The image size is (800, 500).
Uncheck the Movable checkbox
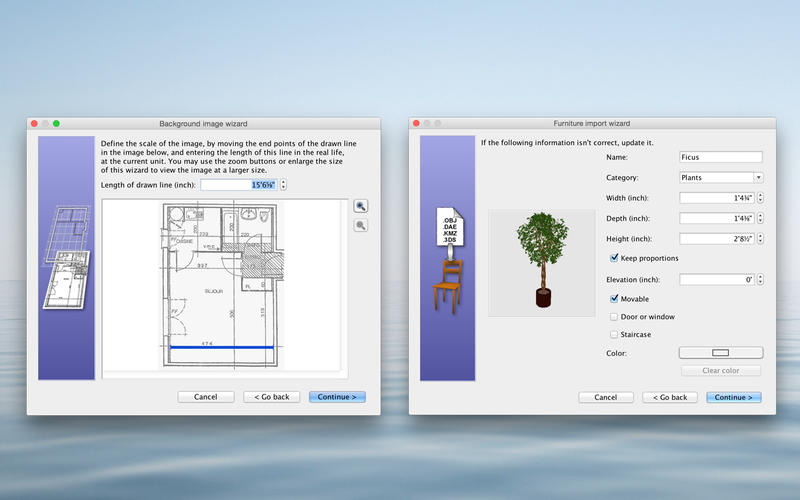(x=613, y=298)
